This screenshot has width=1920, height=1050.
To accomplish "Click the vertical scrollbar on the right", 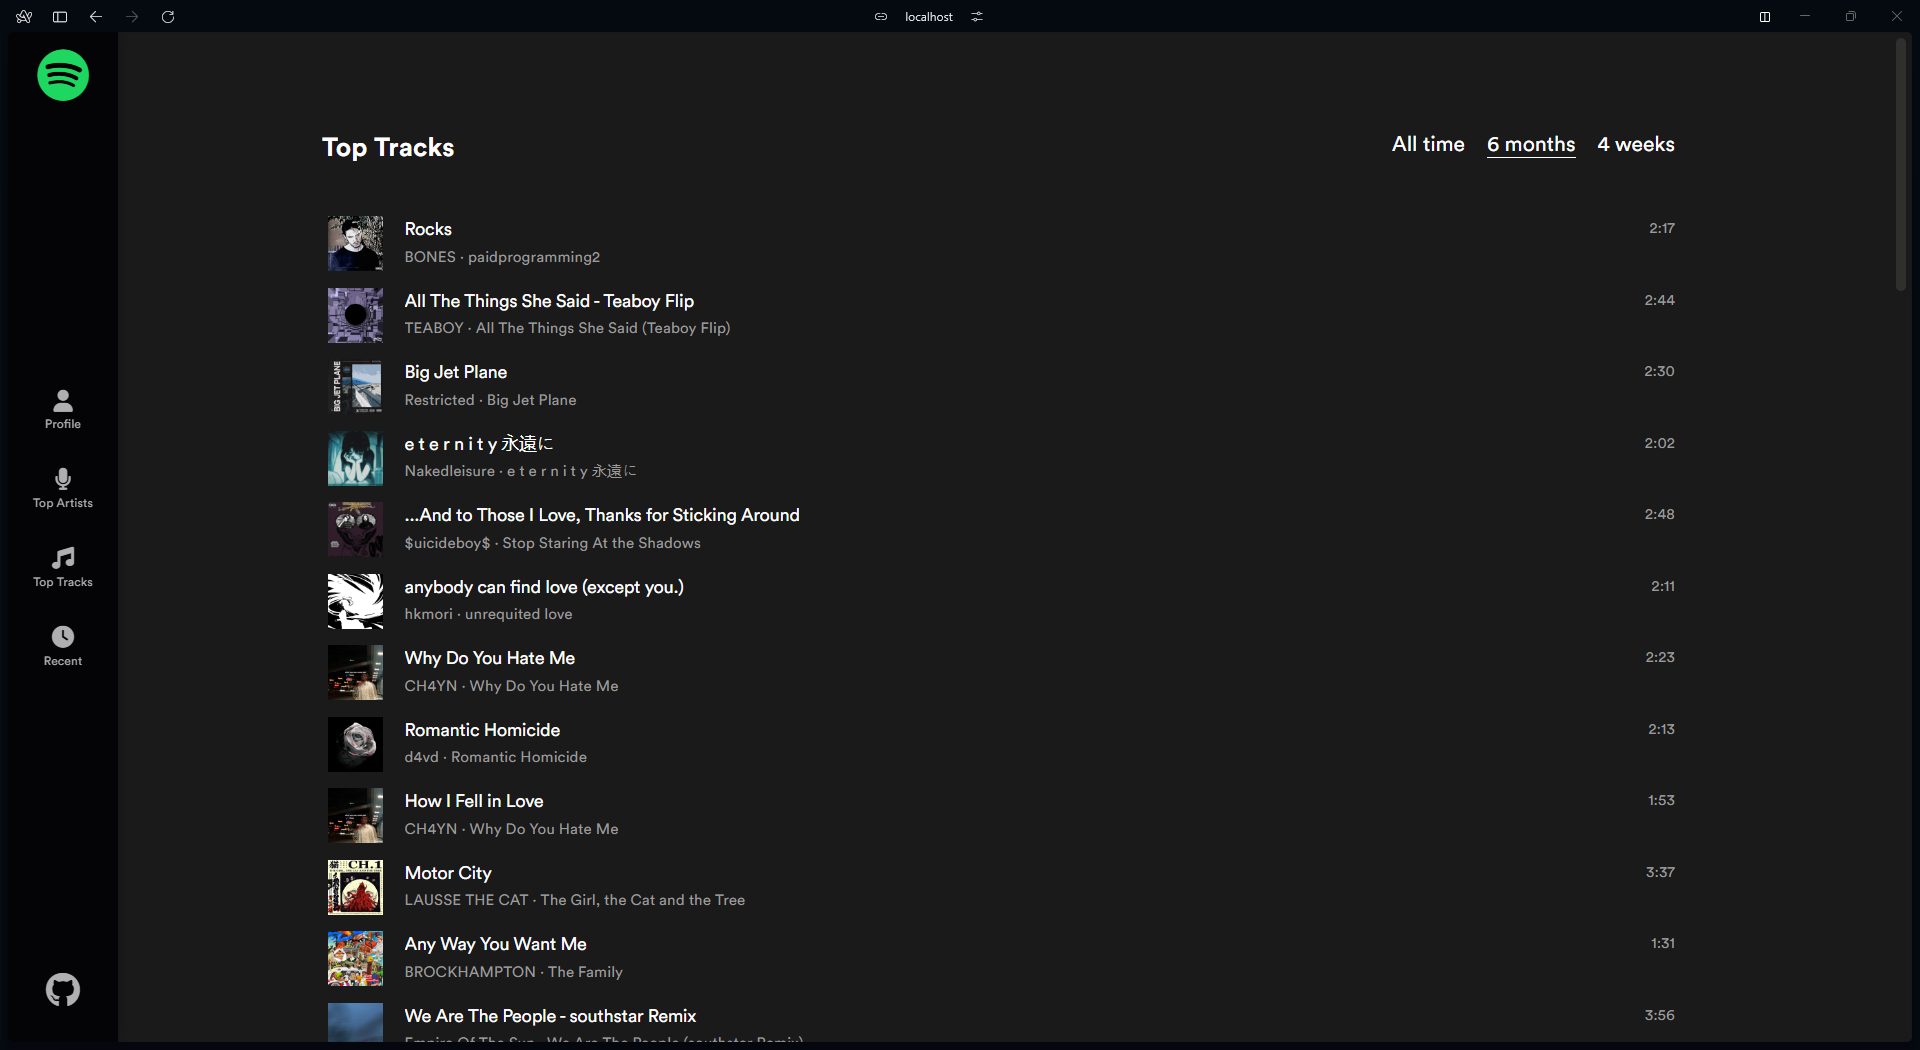I will coord(1901,165).
